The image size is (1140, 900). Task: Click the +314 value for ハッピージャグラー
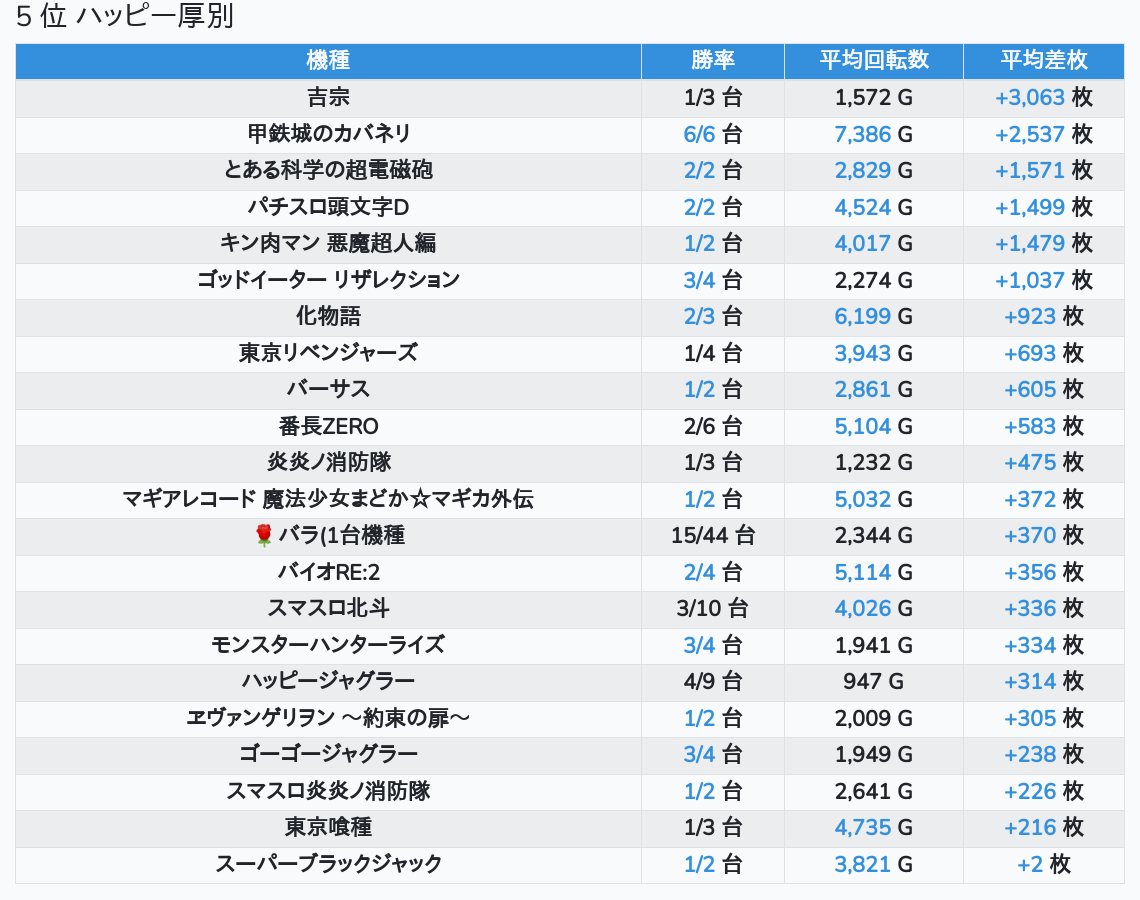point(1030,681)
